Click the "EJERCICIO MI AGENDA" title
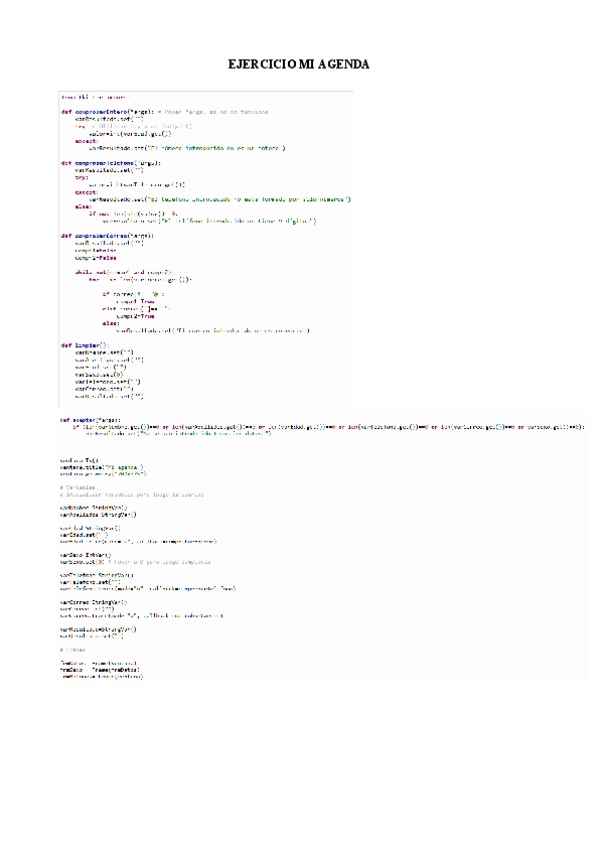Screen dimensions: 600x848 299,64
